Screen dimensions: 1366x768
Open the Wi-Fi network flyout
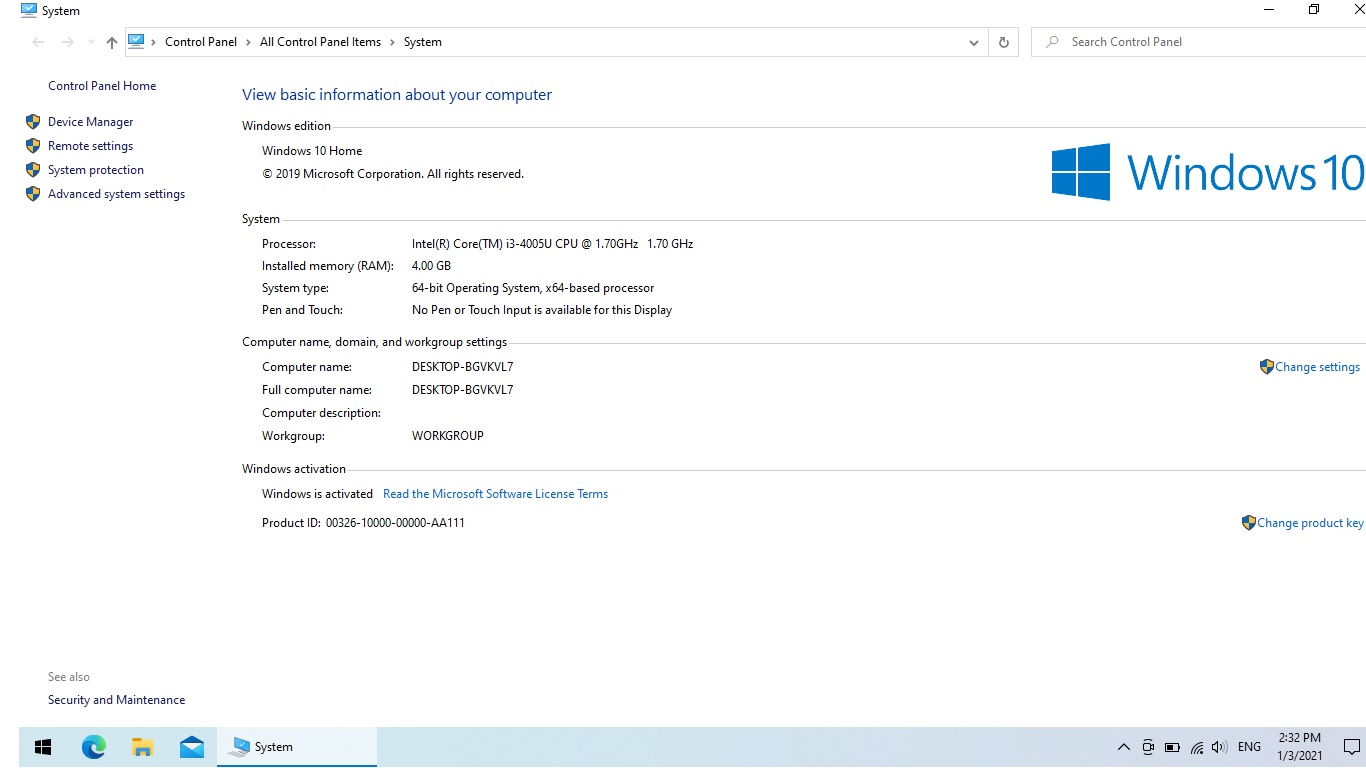[x=1196, y=747]
